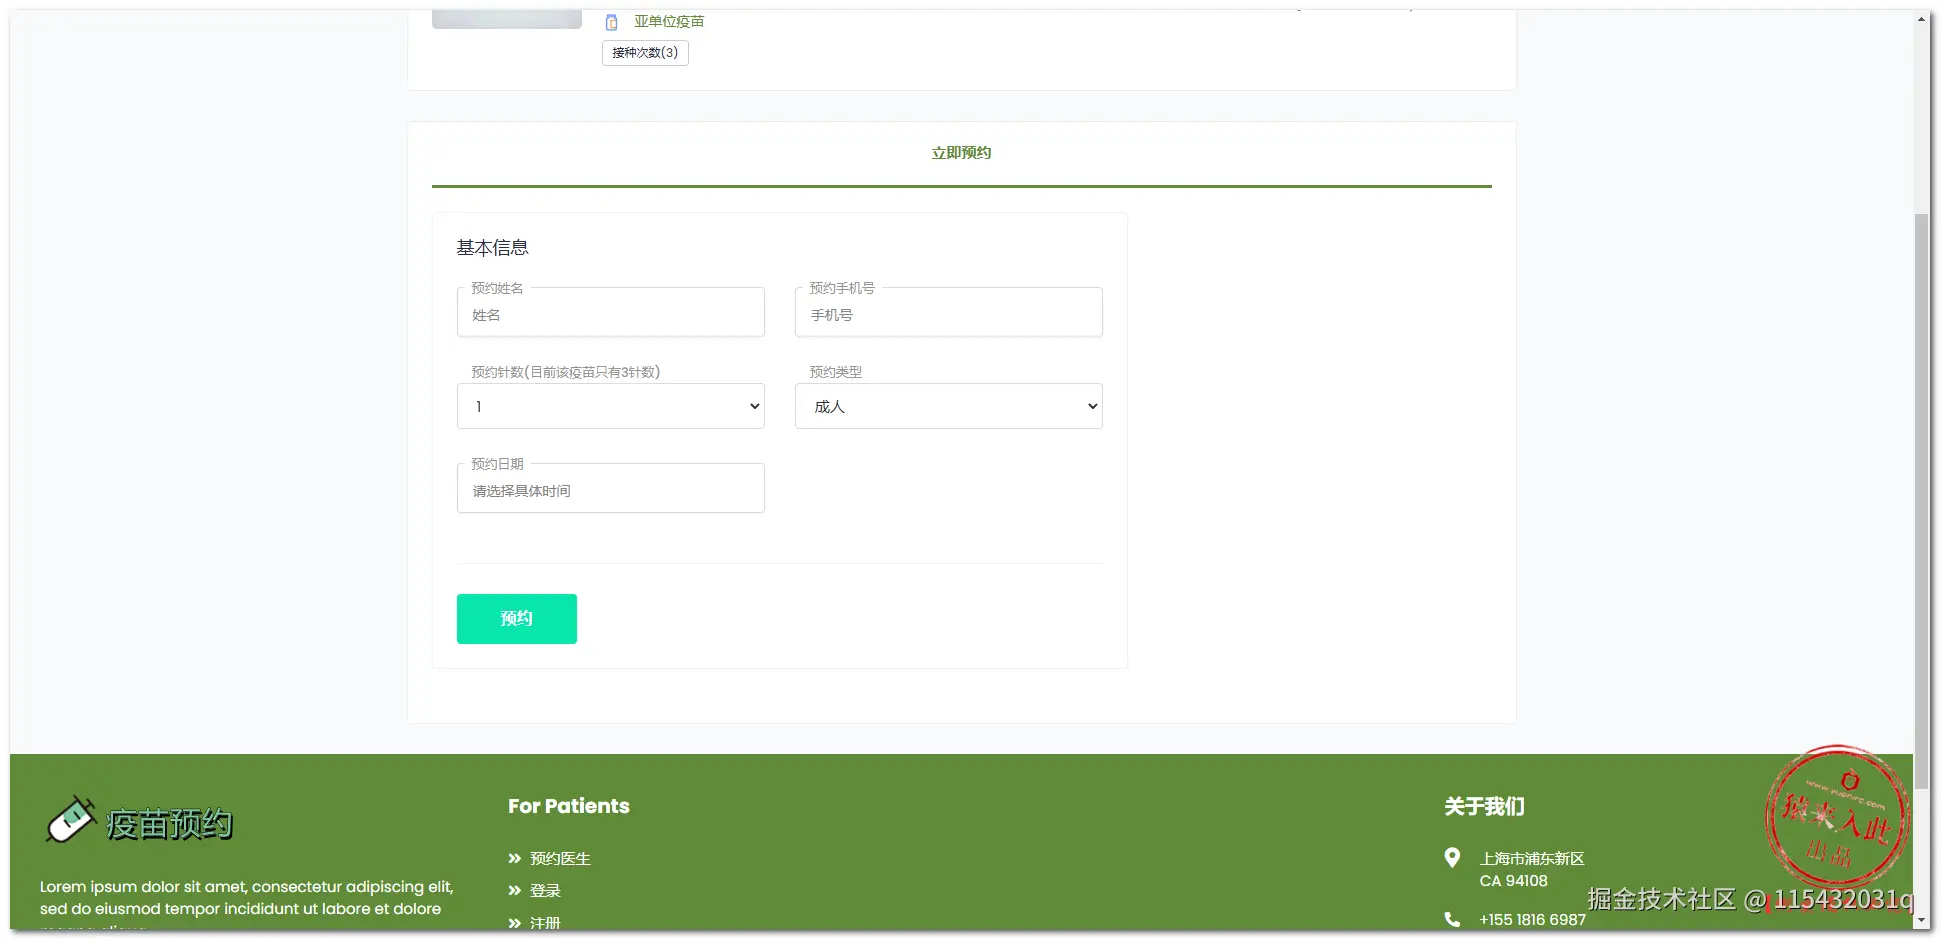This screenshot has width=1941, height=940.
Task: Click double-chevron icon before 预约医生
Action: [515, 858]
